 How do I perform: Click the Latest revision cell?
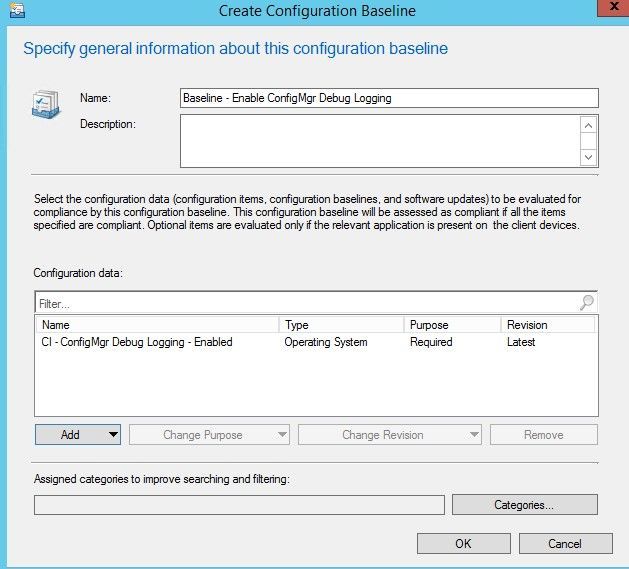coord(521,342)
